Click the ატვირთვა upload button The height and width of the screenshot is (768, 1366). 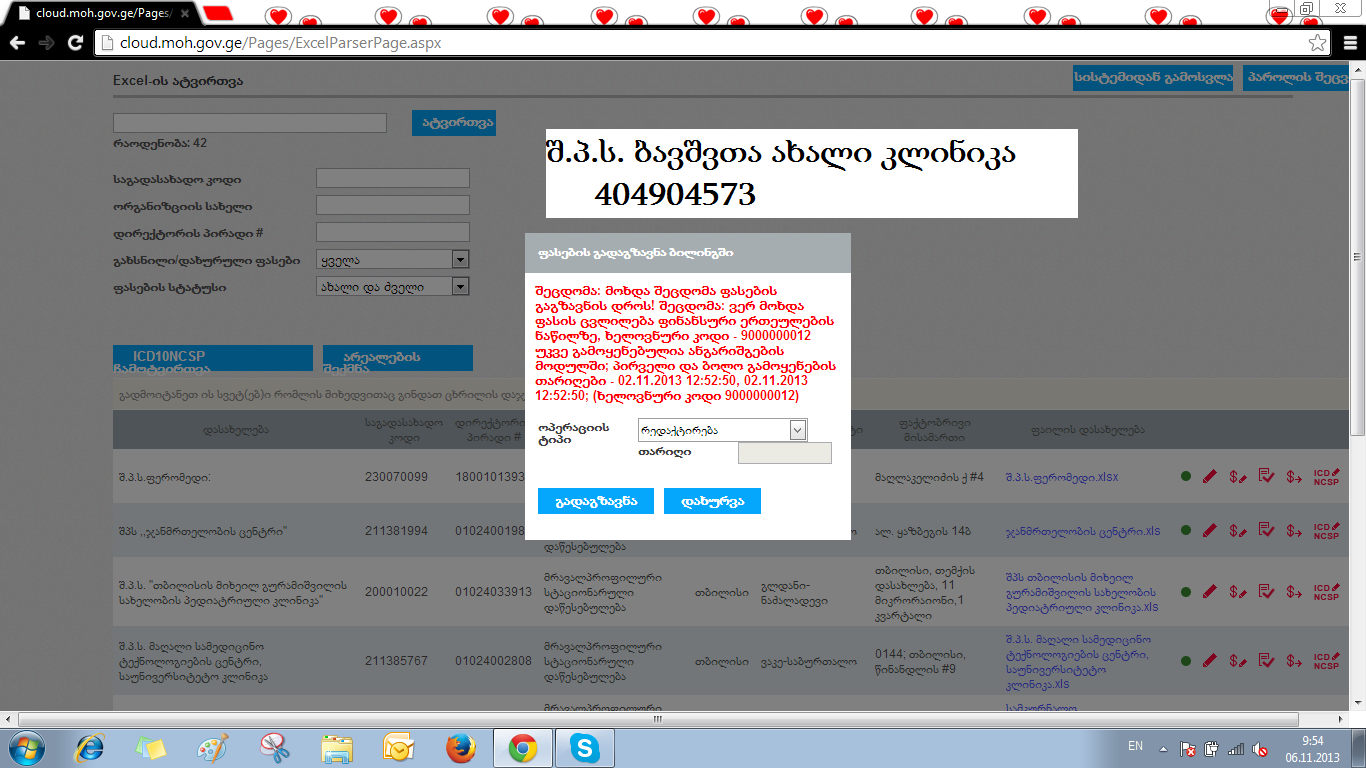tap(453, 123)
